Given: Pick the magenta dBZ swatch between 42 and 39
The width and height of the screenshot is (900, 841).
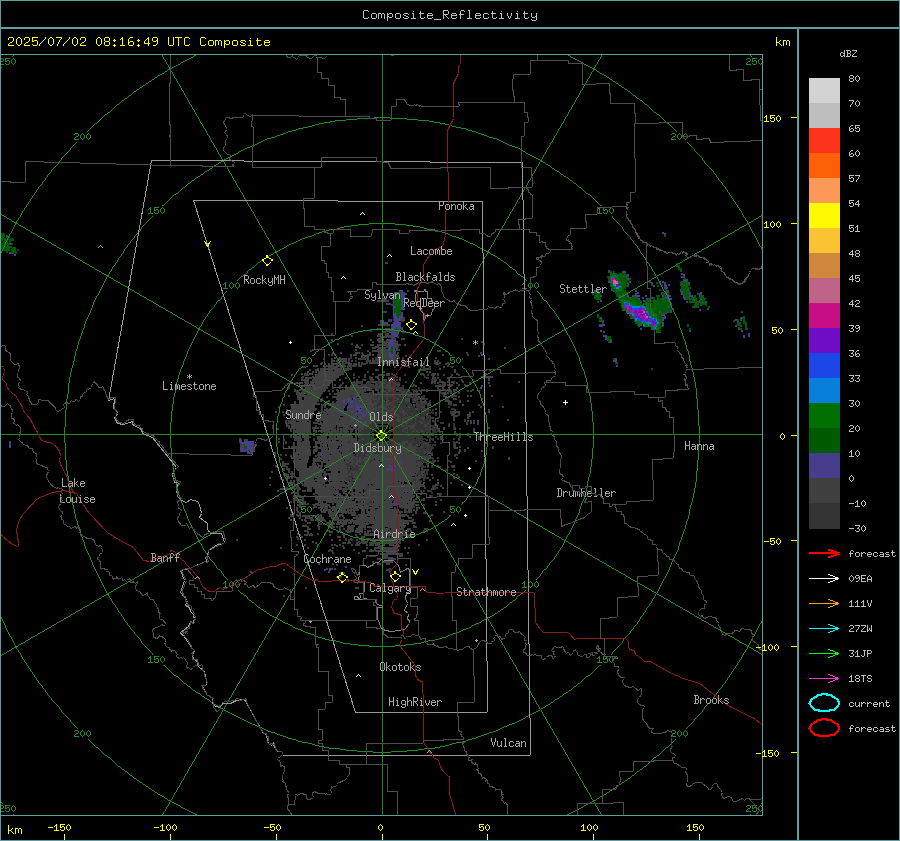Looking at the screenshot, I should tap(824, 315).
